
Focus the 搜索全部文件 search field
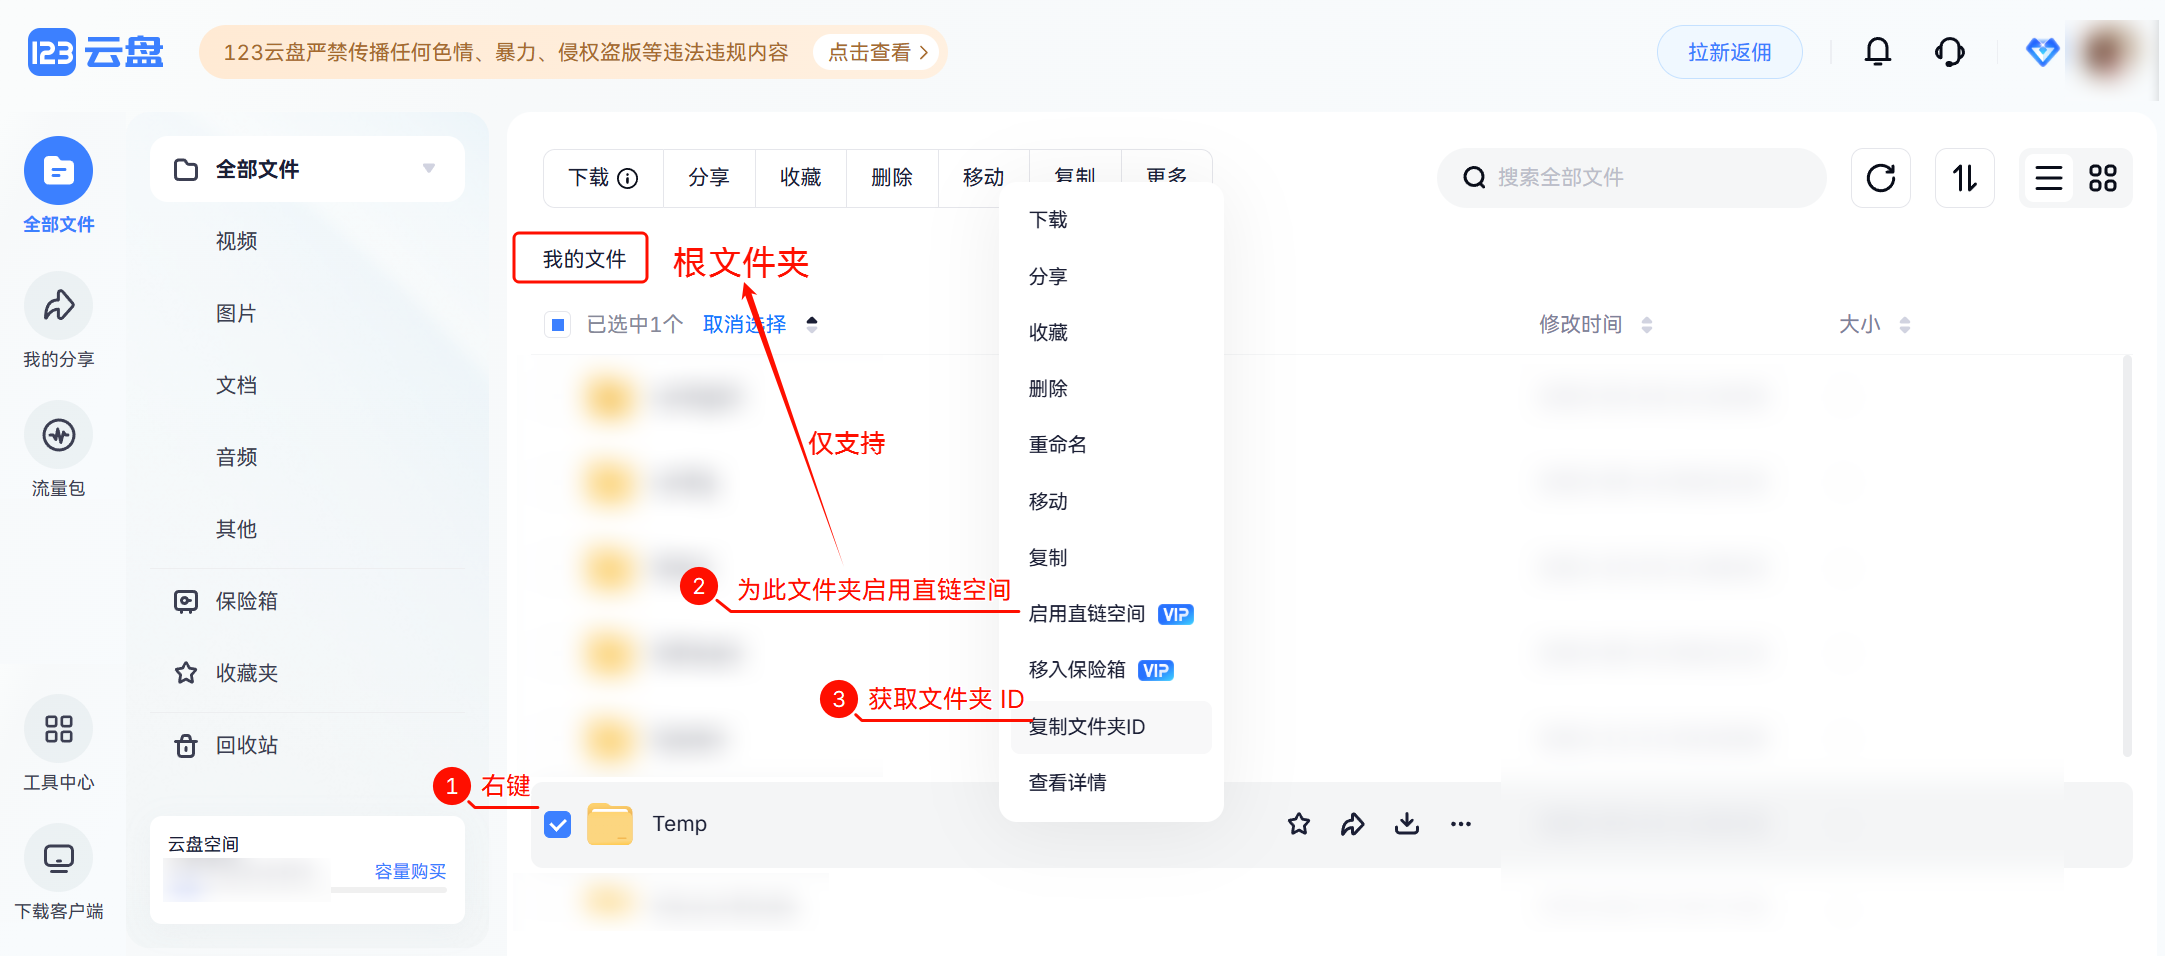tap(1640, 178)
